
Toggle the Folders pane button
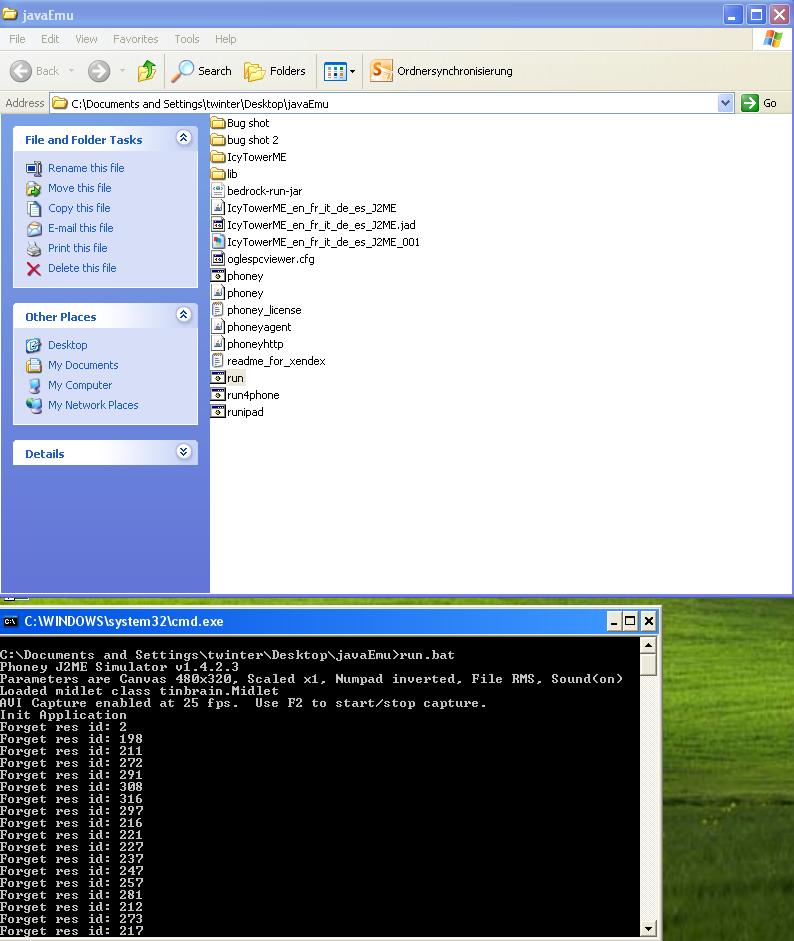(275, 71)
